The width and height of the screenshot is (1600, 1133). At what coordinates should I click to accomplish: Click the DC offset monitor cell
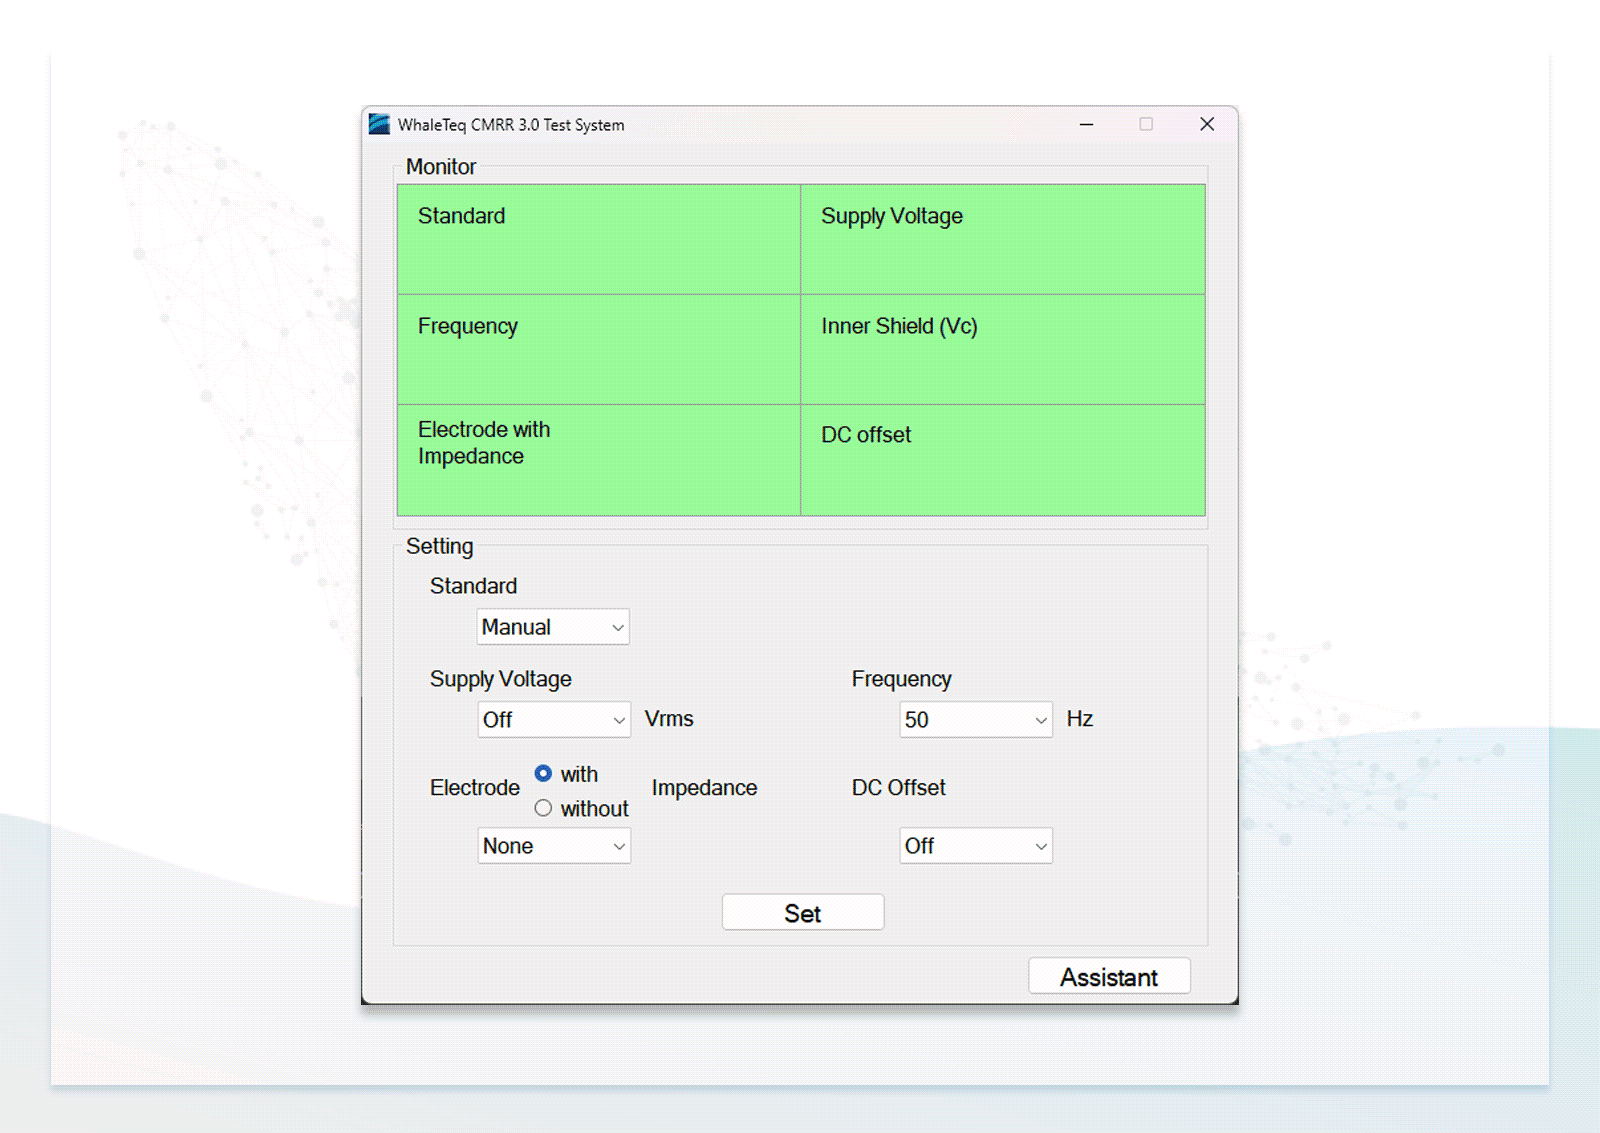pos(1003,460)
